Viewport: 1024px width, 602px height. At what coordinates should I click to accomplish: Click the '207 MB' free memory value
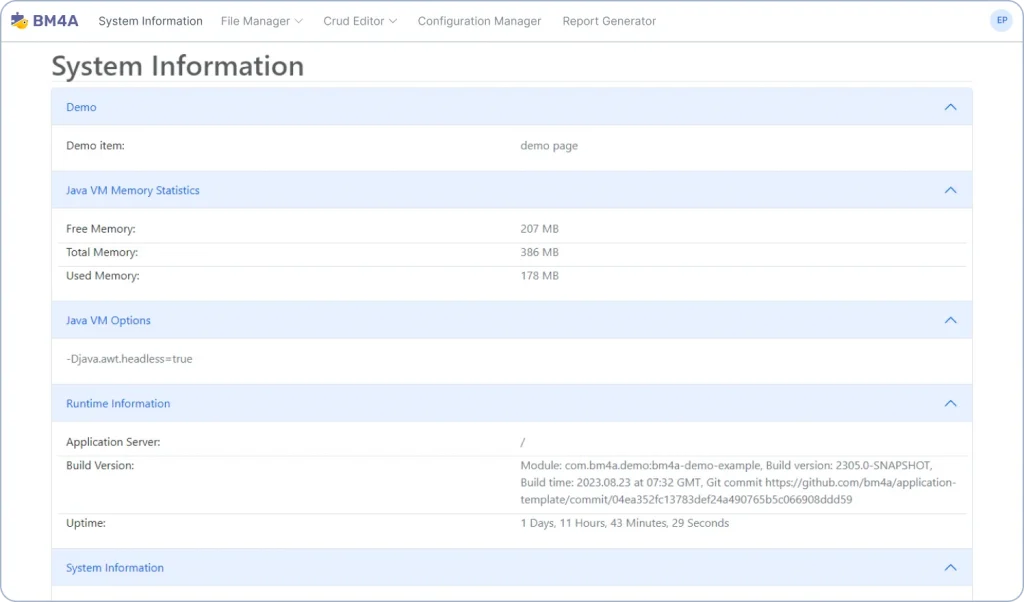point(539,229)
